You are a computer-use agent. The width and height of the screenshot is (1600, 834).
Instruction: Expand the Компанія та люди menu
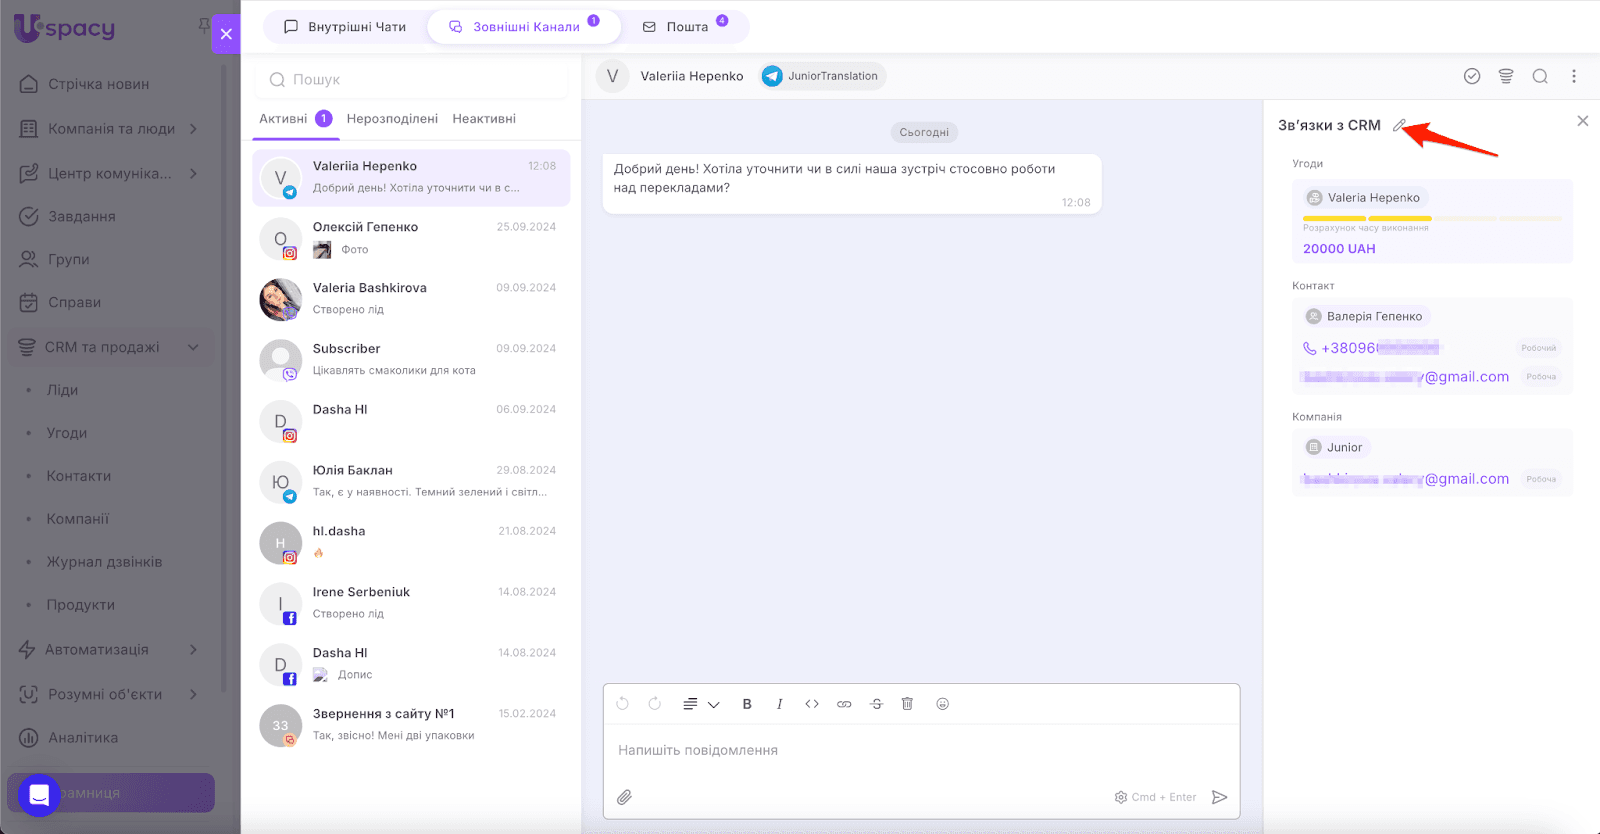[193, 129]
